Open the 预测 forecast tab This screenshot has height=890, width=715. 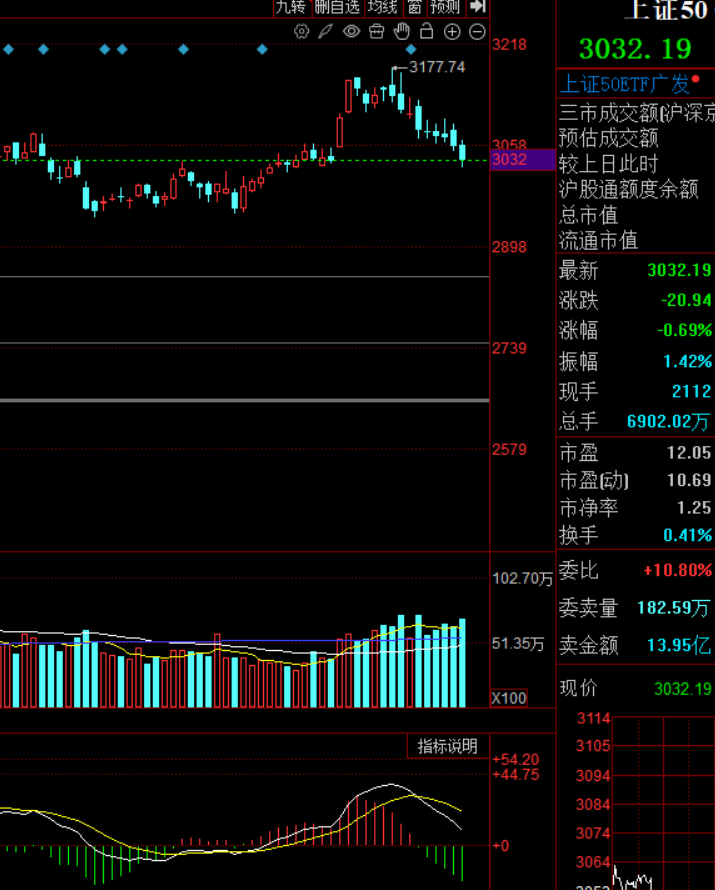pyautogui.click(x=445, y=7)
